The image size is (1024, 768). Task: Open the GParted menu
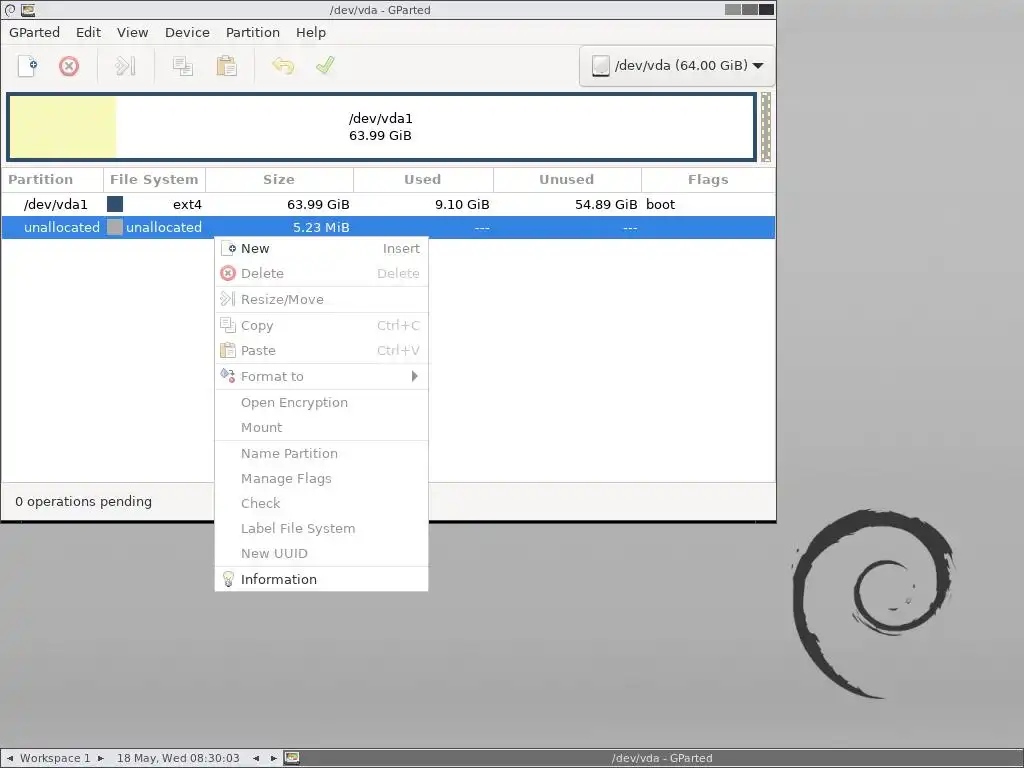pyautogui.click(x=34, y=32)
